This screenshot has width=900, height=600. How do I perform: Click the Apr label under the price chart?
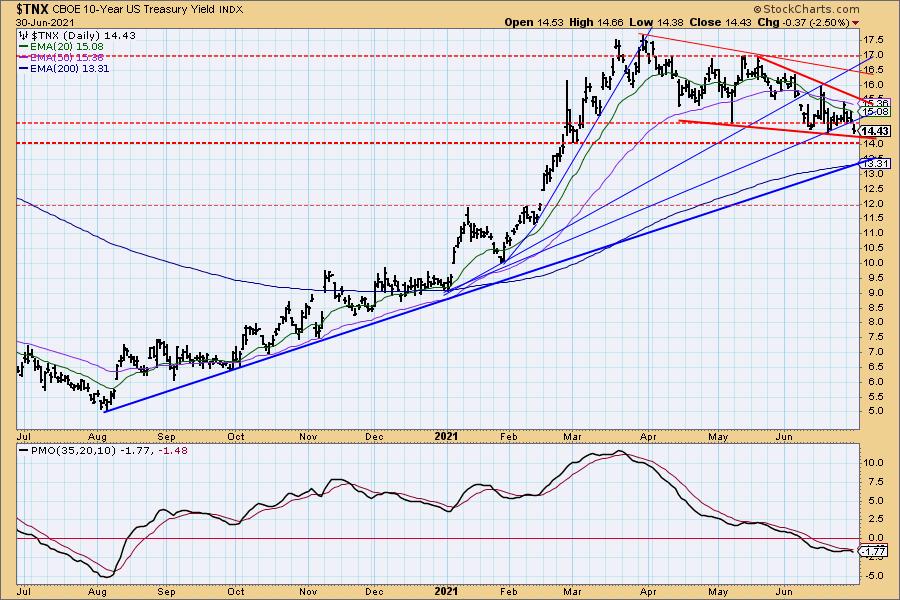648,437
